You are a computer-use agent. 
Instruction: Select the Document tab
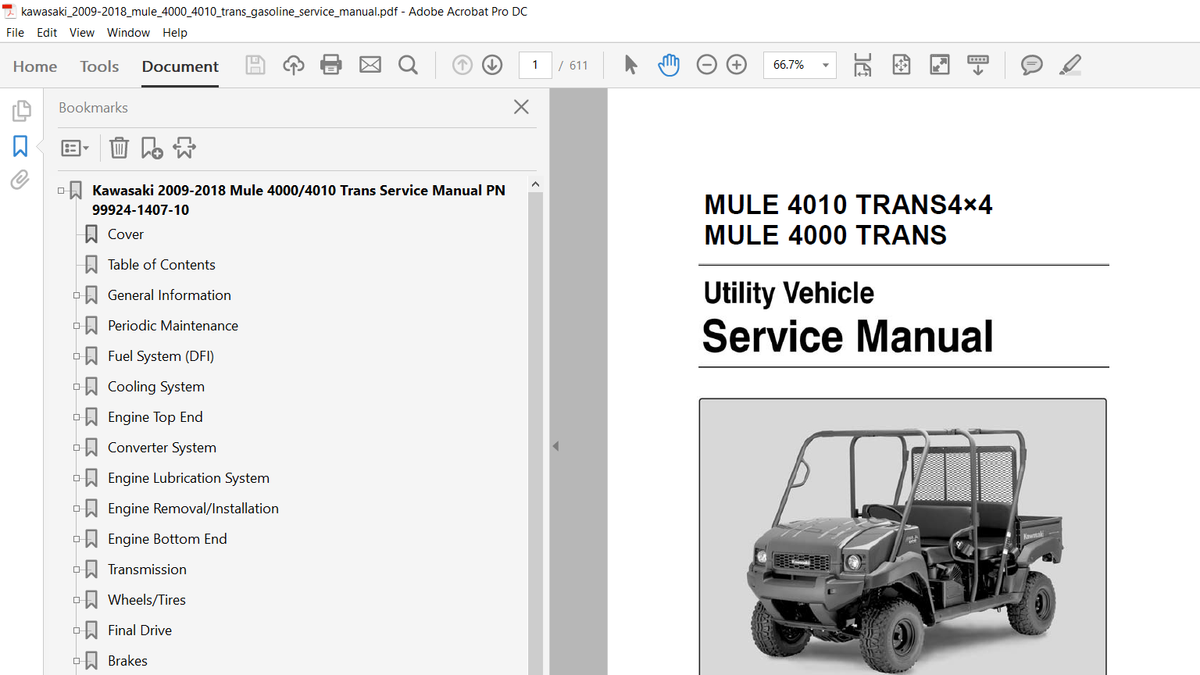pos(180,66)
